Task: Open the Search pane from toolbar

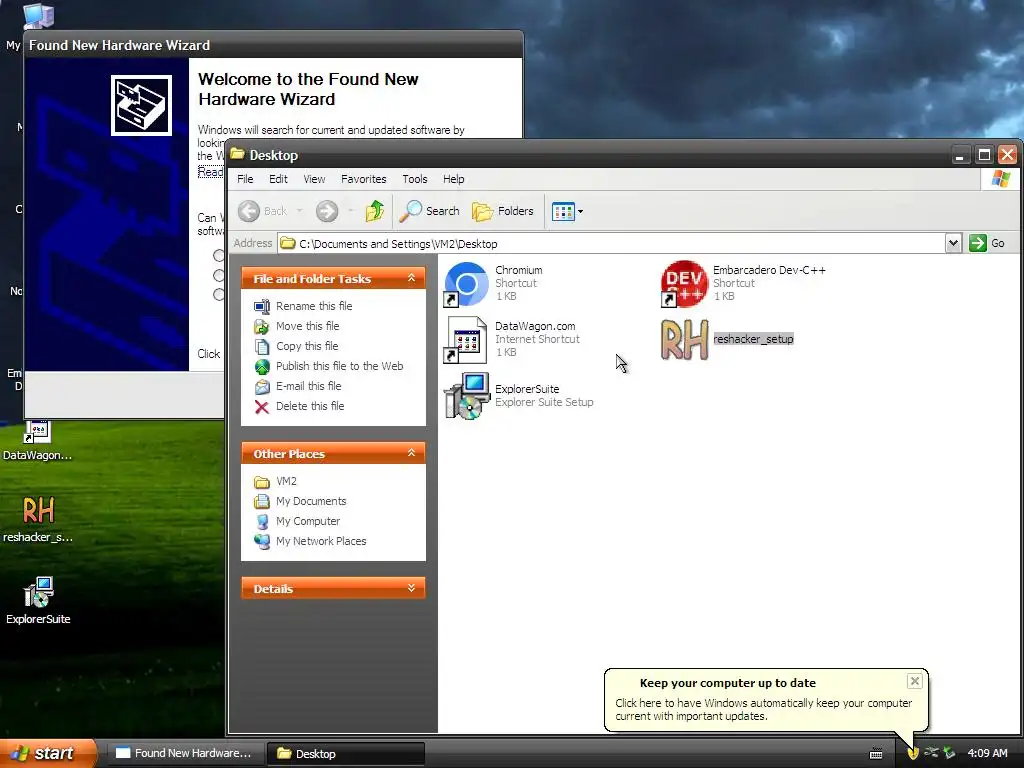Action: click(x=430, y=211)
